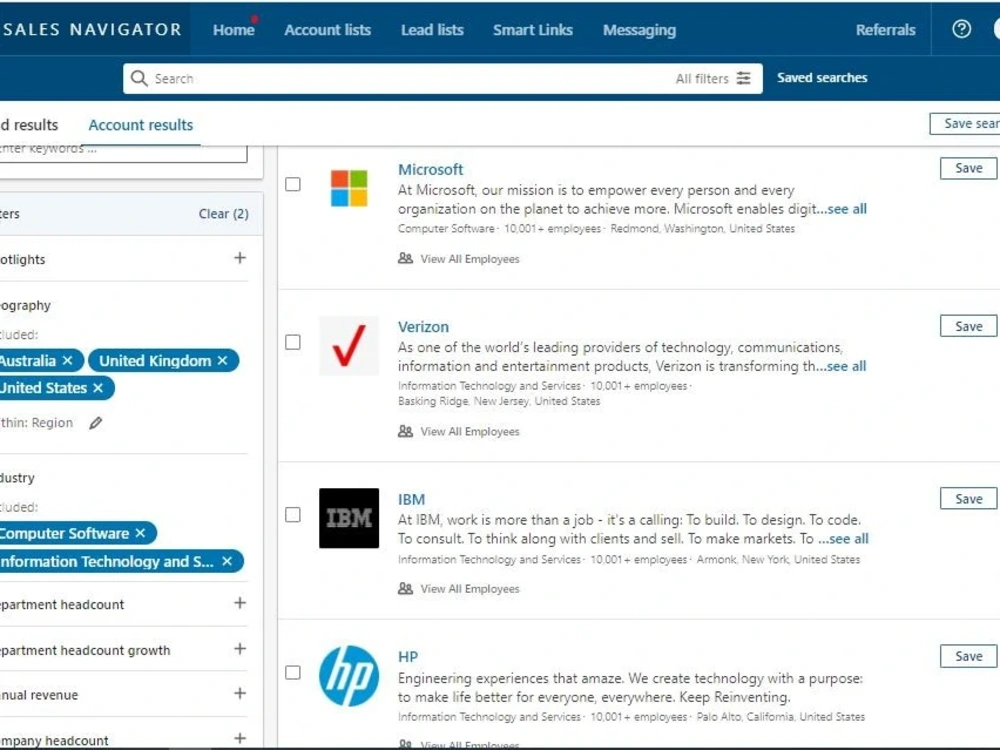The height and width of the screenshot is (750, 1000).
Task: Remove the Computer Software industry filter
Action: click(x=140, y=533)
